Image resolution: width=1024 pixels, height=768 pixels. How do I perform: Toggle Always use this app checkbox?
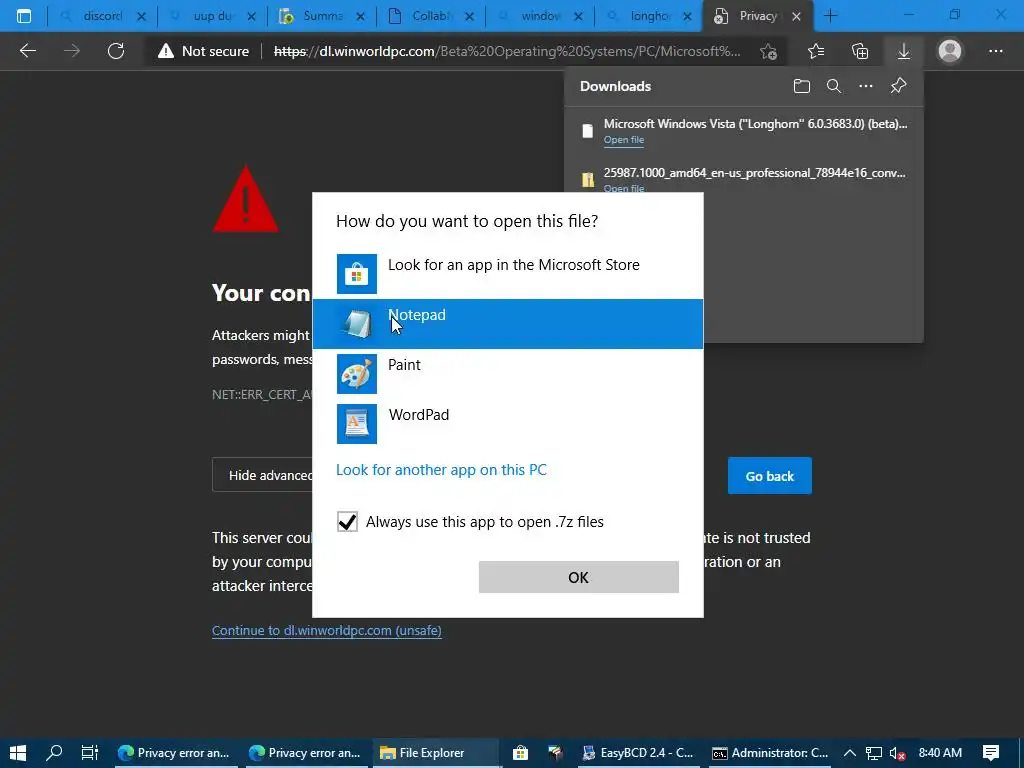point(347,522)
